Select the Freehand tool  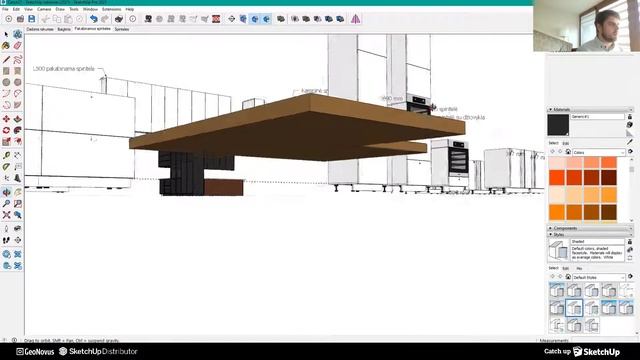18,60
